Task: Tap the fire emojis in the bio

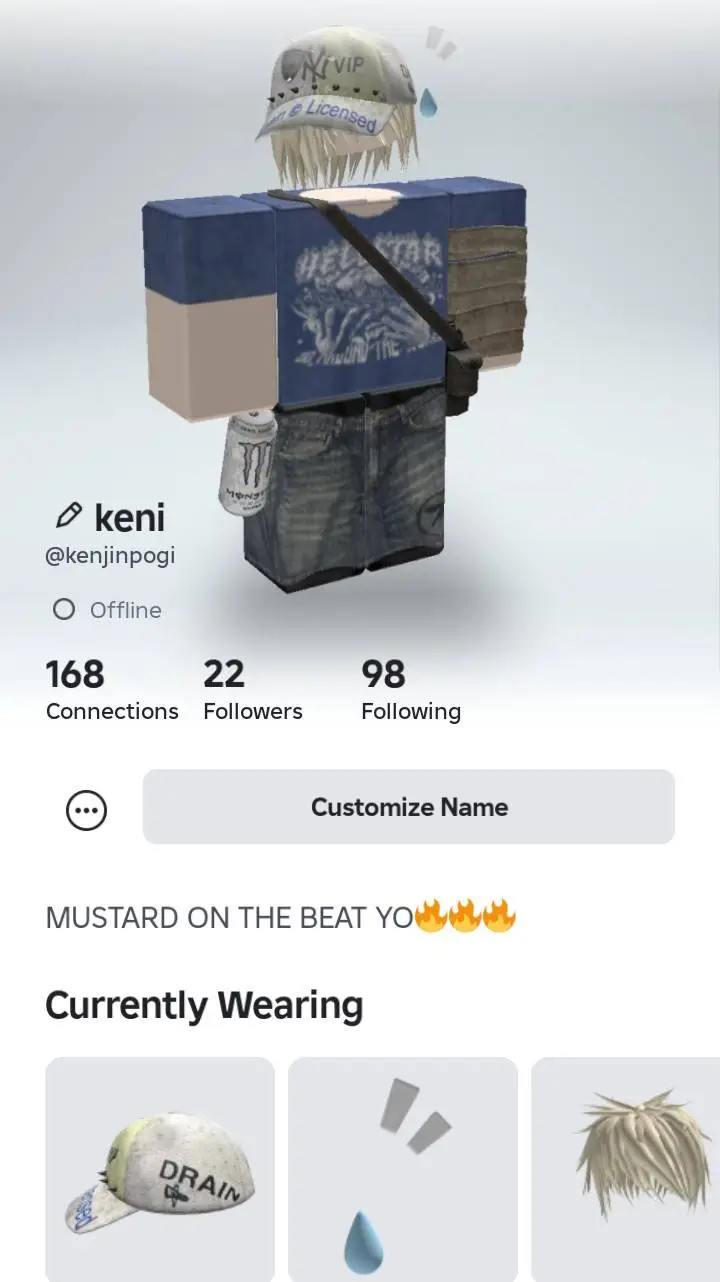Action: [x=465, y=916]
